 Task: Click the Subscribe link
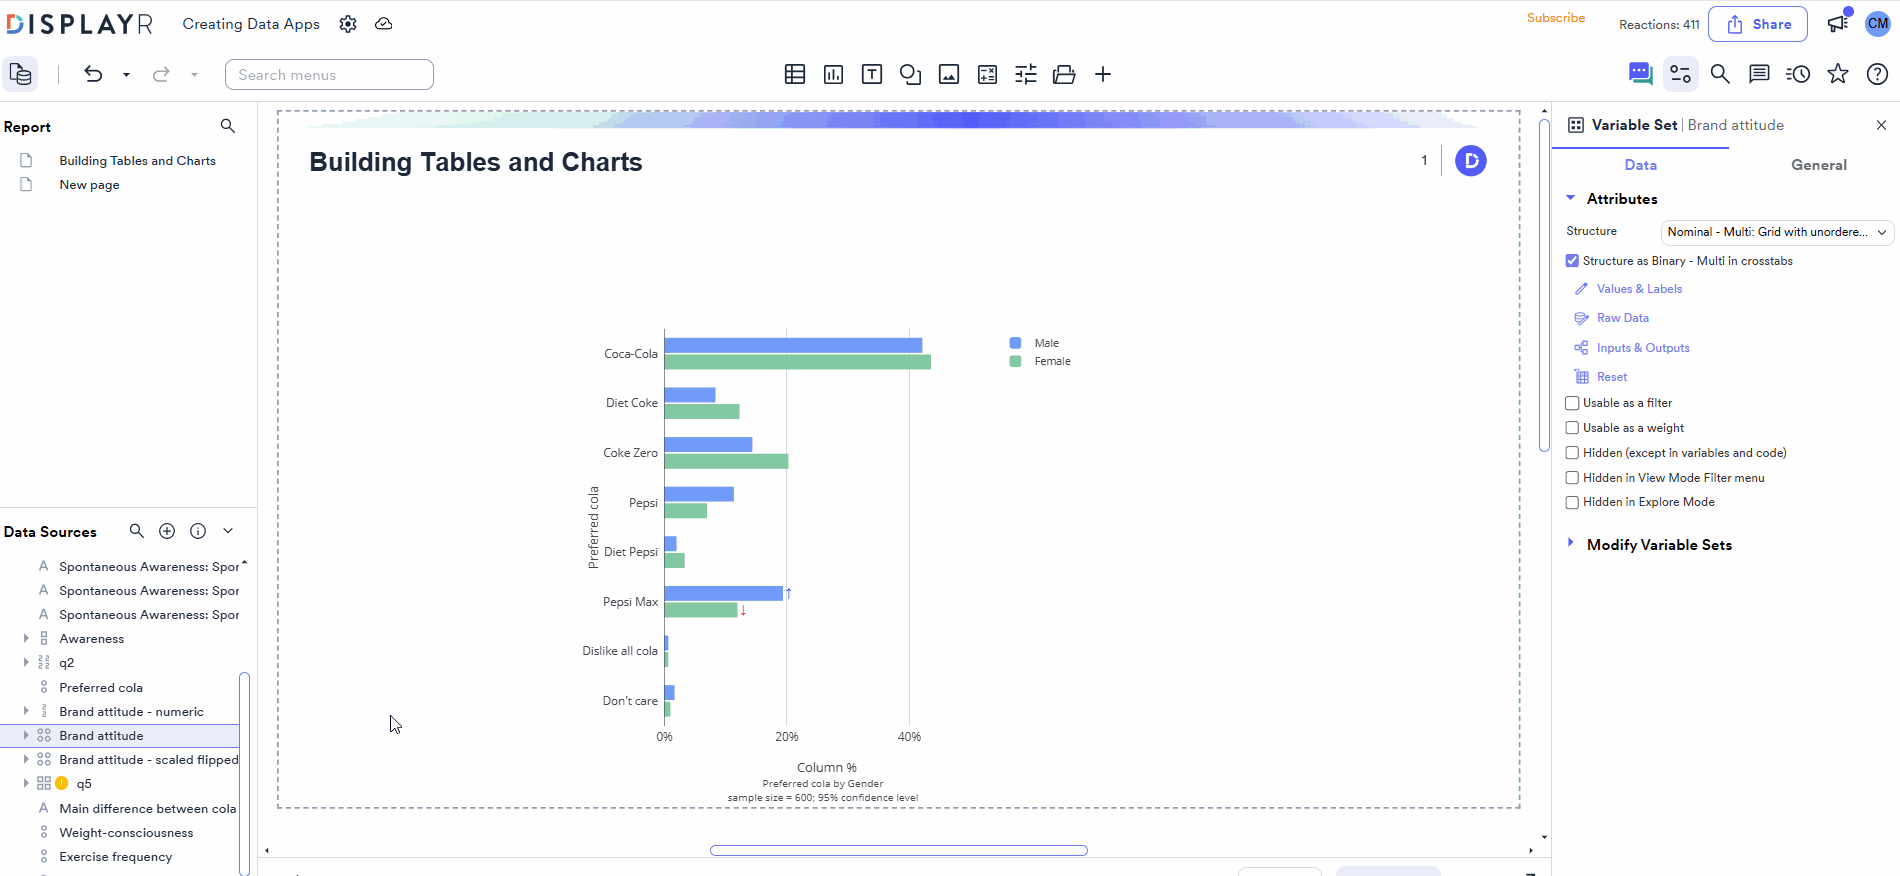[1556, 18]
